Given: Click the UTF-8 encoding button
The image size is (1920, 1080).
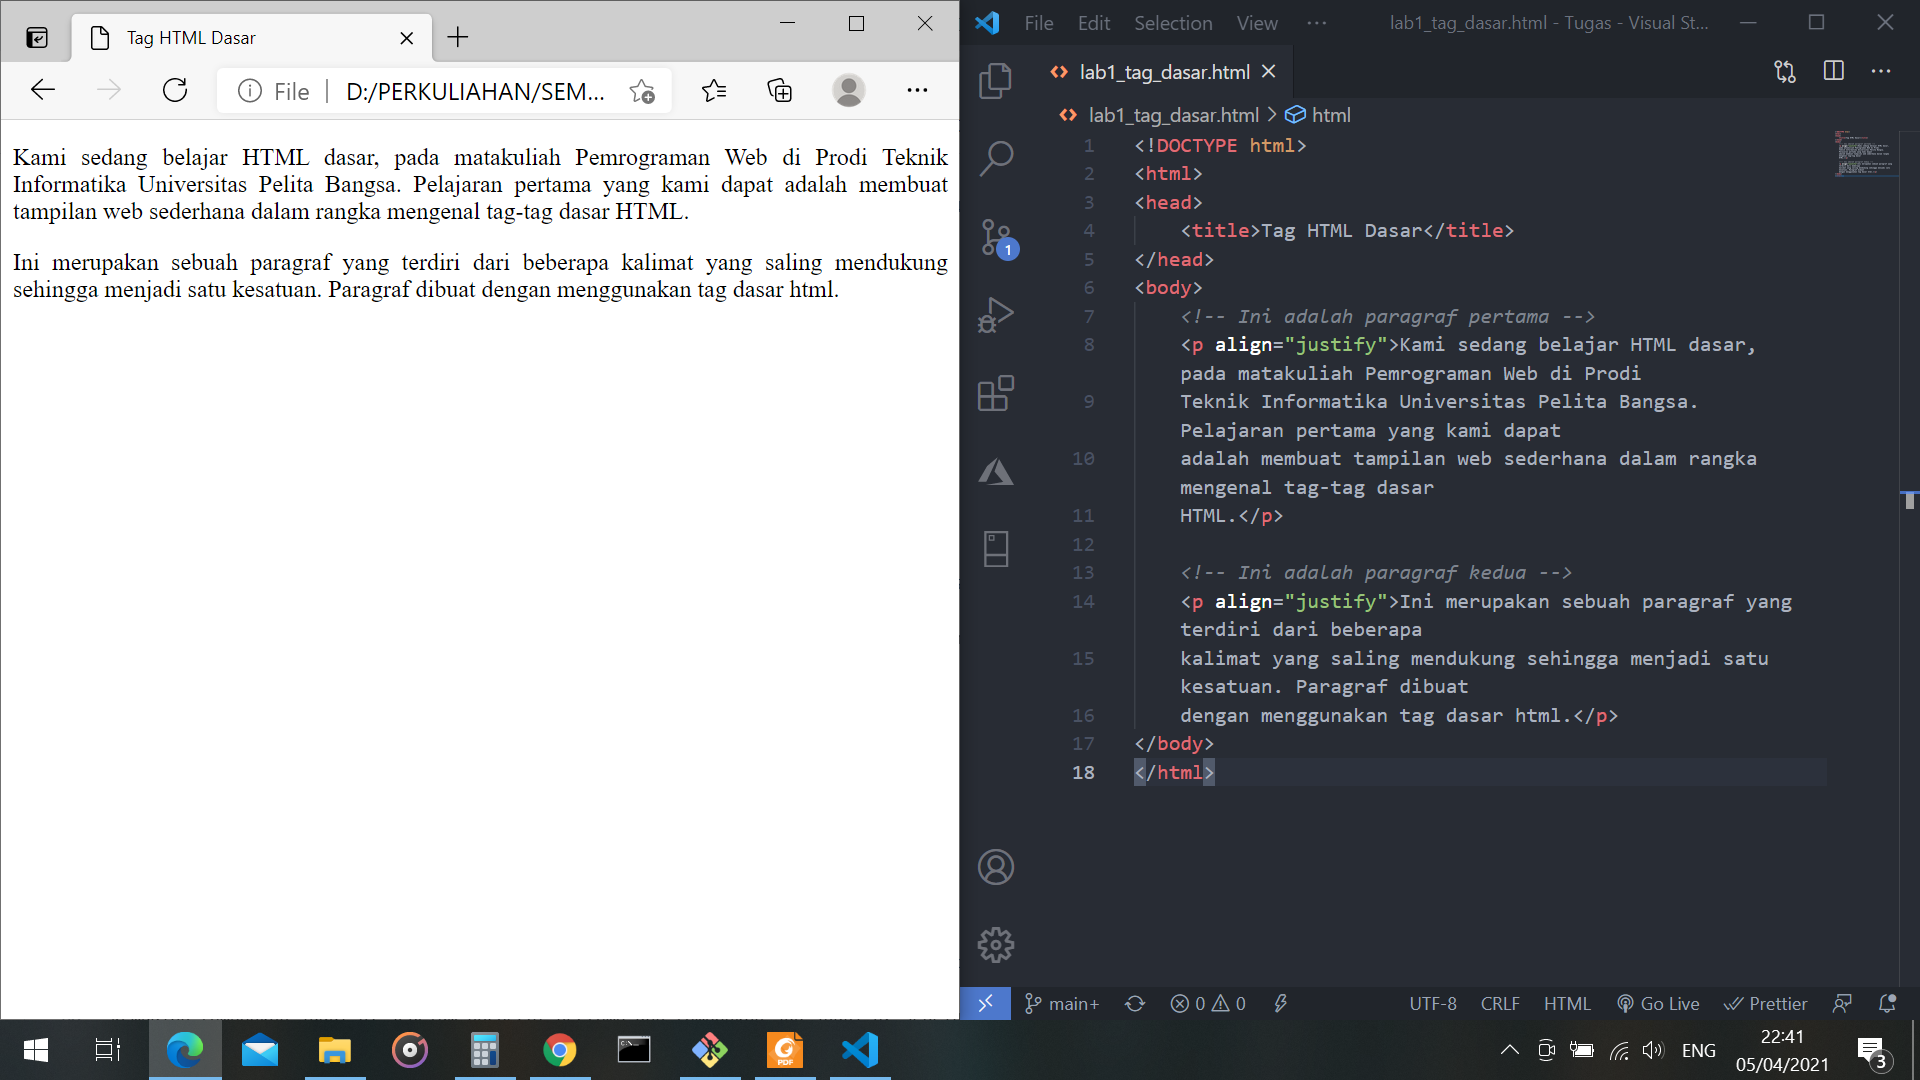Looking at the screenshot, I should pyautogui.click(x=1432, y=1003).
